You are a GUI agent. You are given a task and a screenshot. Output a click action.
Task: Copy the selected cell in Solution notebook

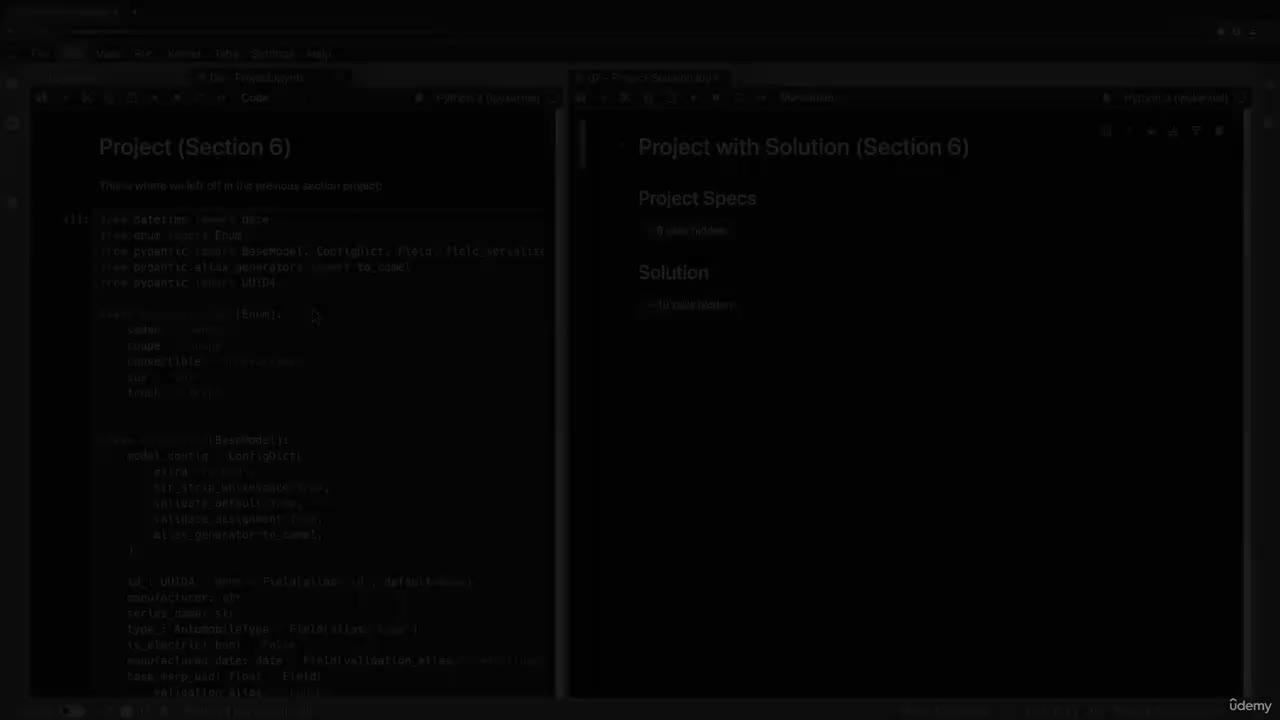pos(648,98)
